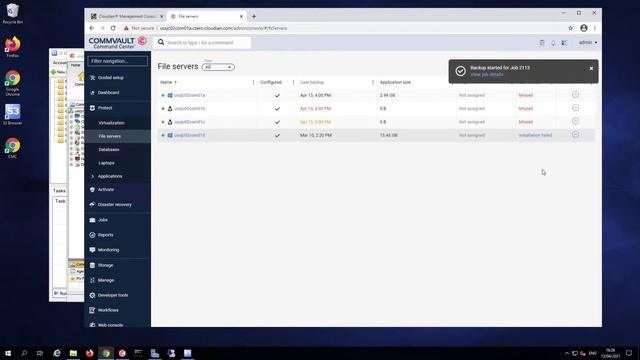This screenshot has width=640, height=360.
Task: Open the third file server link
Action: [189, 122]
